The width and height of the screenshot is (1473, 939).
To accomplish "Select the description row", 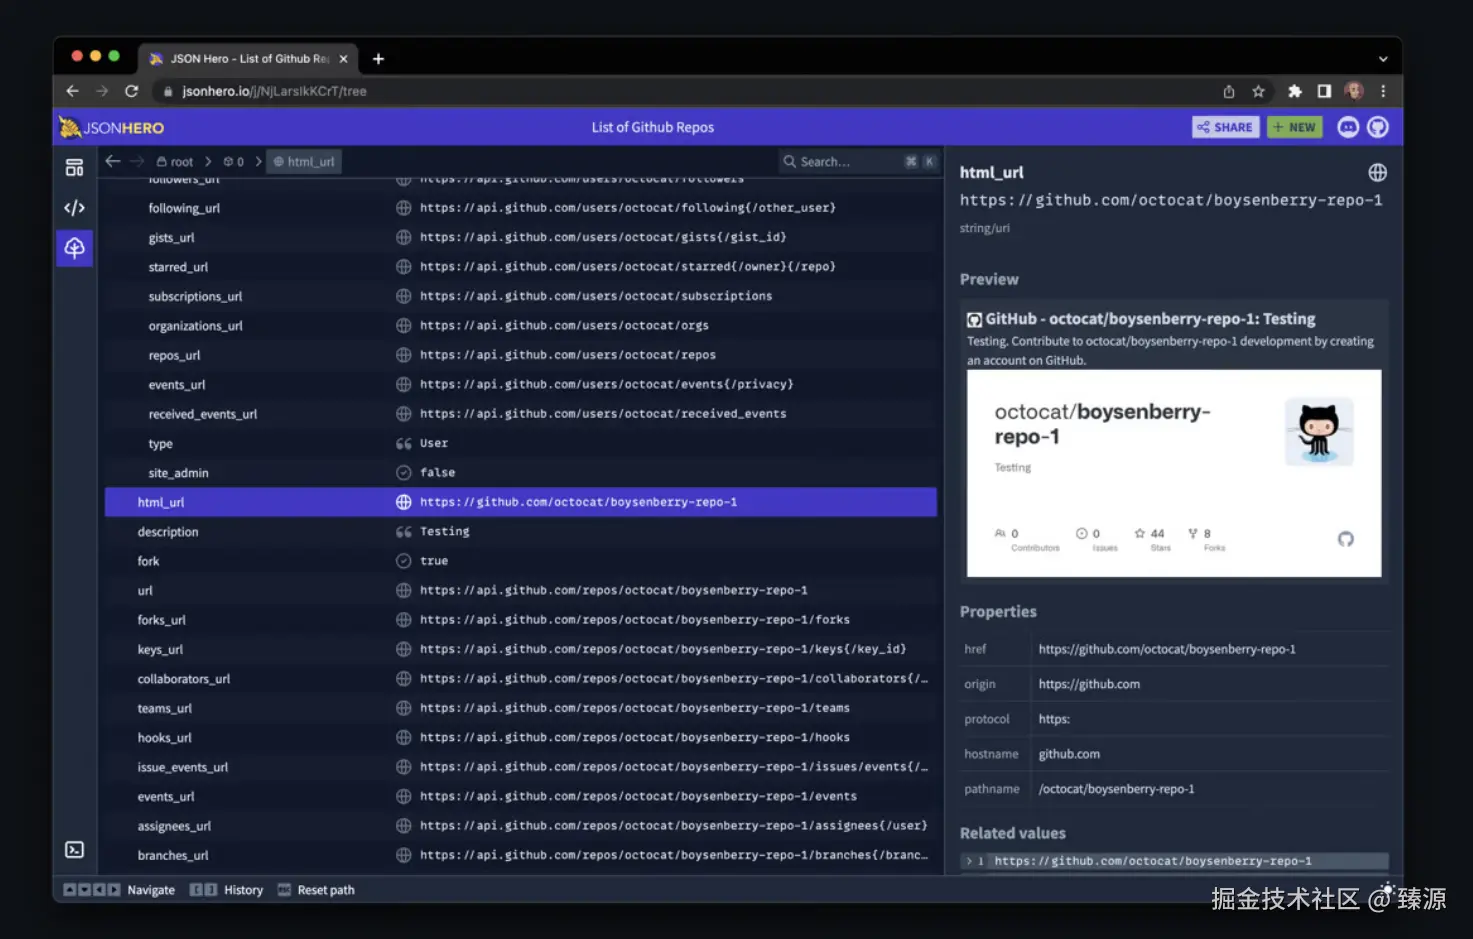I will click(x=520, y=532).
